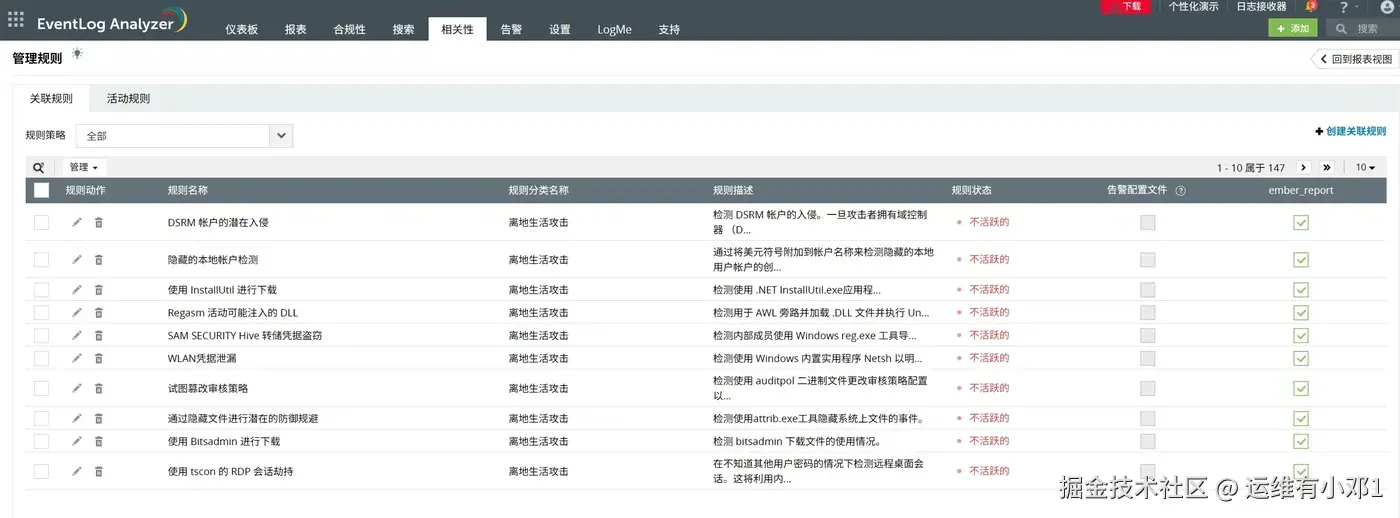The image size is (1400, 518).
Task: Delete the 隐藏的本地帐户检测 rule
Action: point(98,259)
